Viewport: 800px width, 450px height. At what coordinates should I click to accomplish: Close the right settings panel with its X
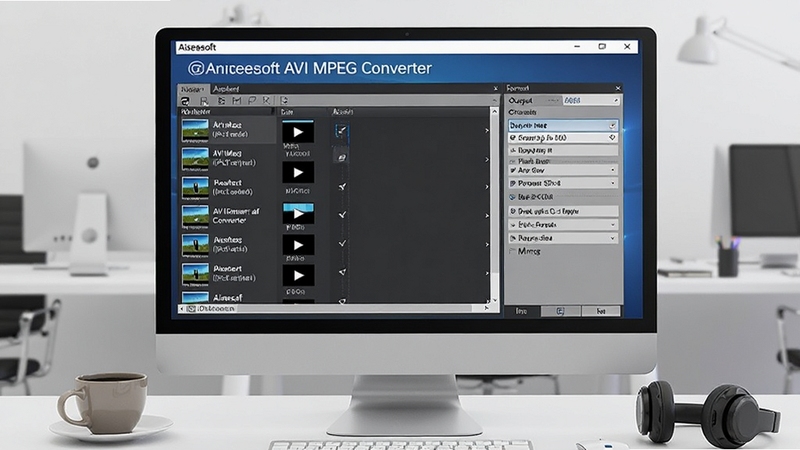(618, 88)
